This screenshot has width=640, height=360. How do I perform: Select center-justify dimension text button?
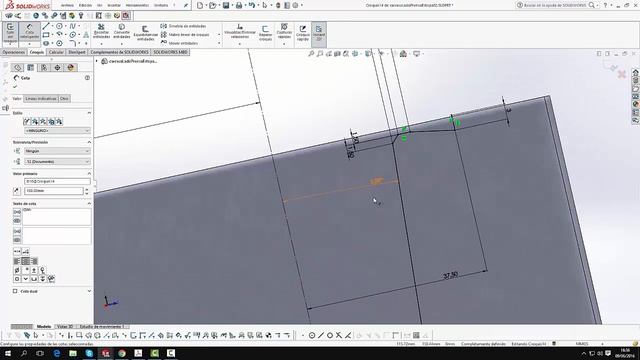click(26, 261)
